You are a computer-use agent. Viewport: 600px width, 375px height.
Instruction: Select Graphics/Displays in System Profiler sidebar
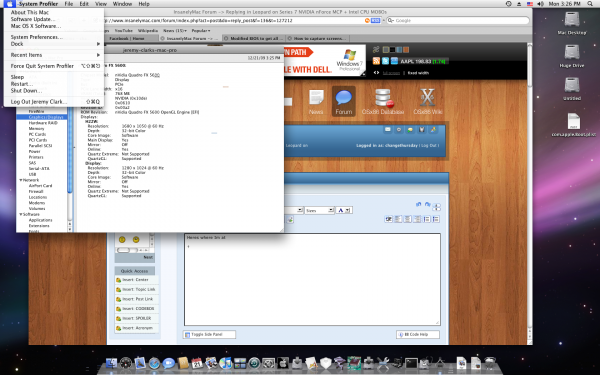45,117
